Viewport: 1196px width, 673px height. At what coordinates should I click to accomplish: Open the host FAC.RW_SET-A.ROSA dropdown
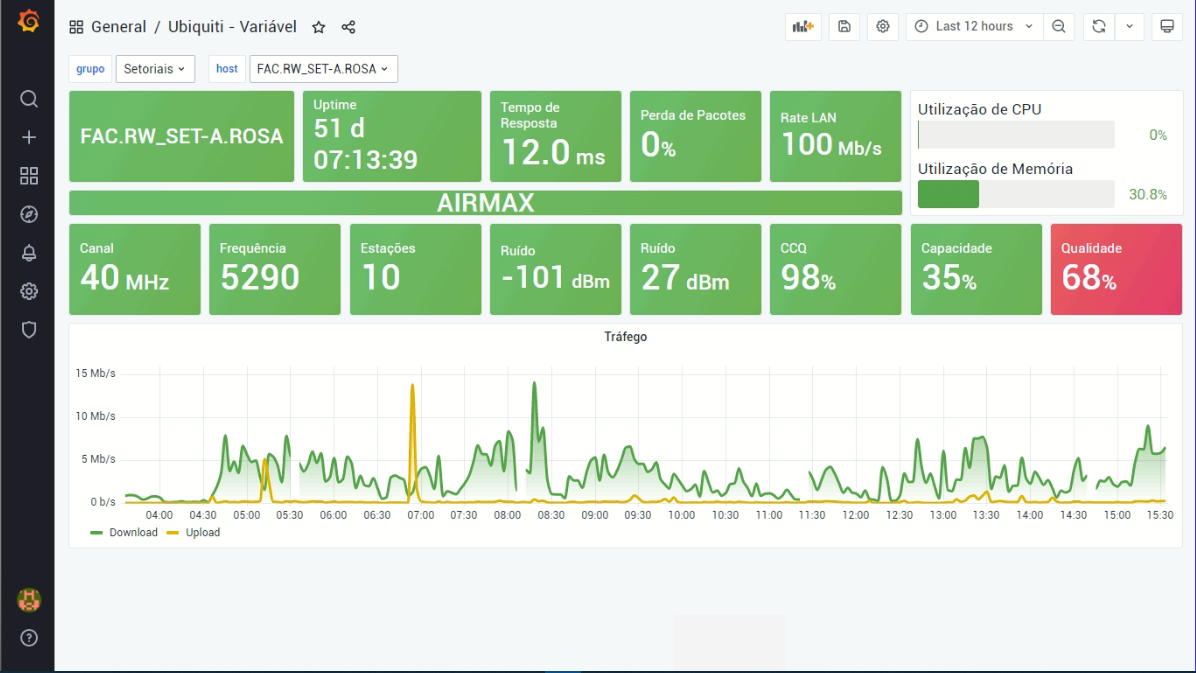click(323, 69)
